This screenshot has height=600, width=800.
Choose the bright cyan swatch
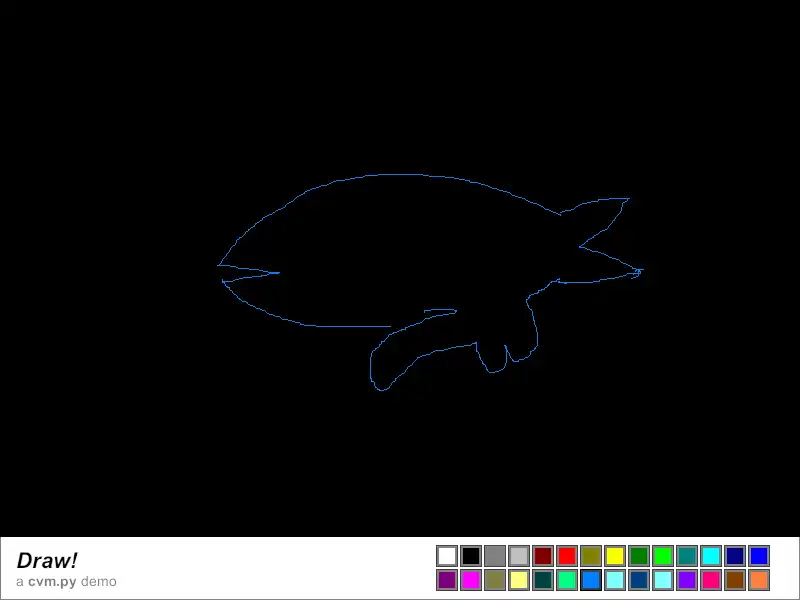(711, 556)
